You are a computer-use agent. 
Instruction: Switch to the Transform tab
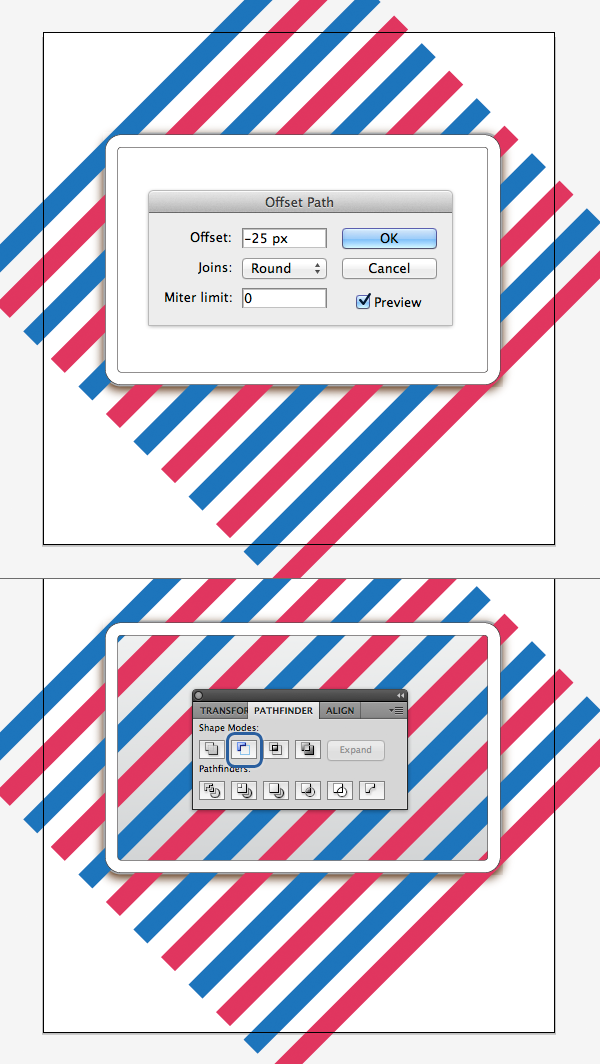[221, 710]
